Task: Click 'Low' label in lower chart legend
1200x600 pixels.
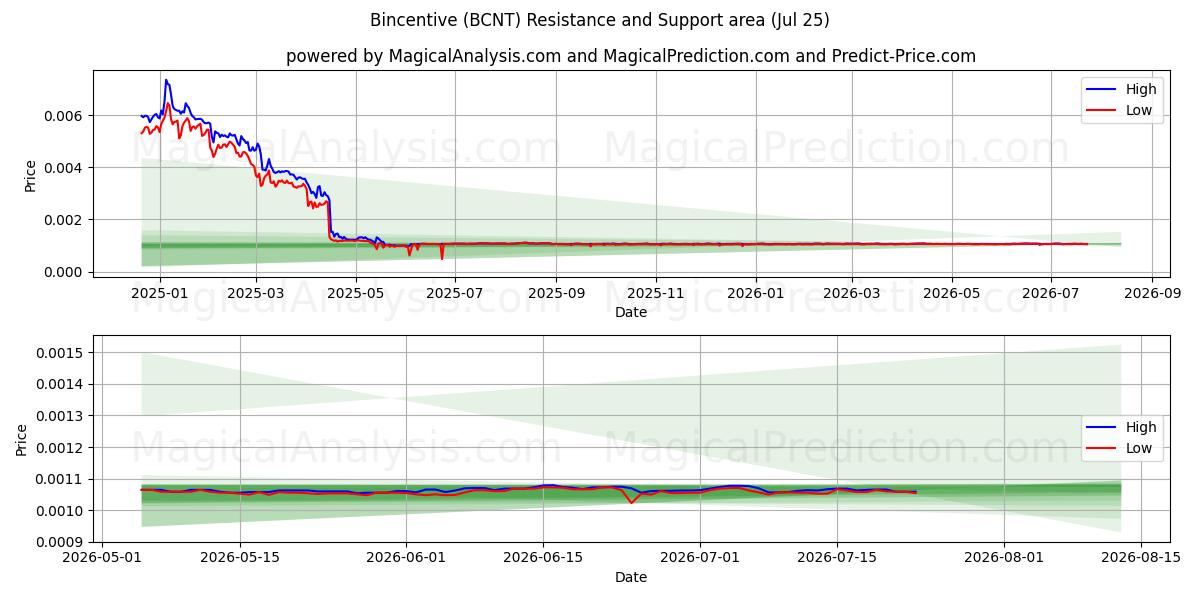Action: click(x=1139, y=448)
